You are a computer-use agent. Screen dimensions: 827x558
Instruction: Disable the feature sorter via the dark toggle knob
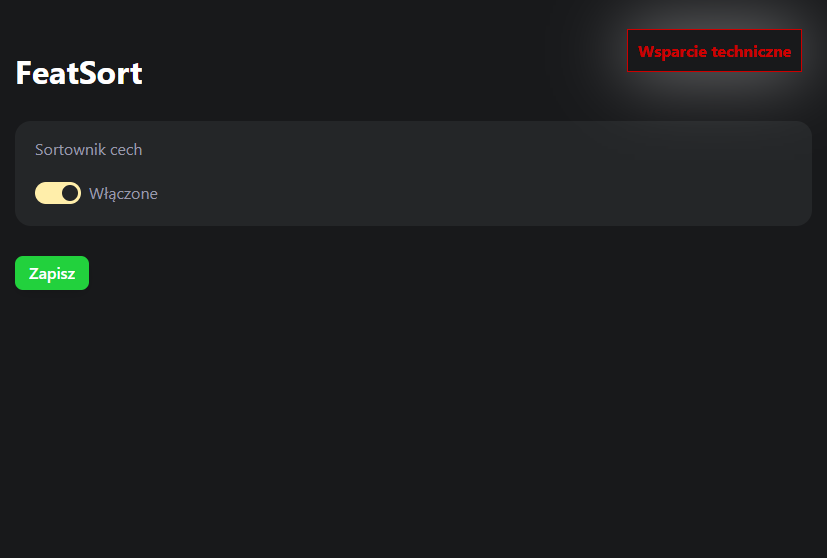(70, 193)
